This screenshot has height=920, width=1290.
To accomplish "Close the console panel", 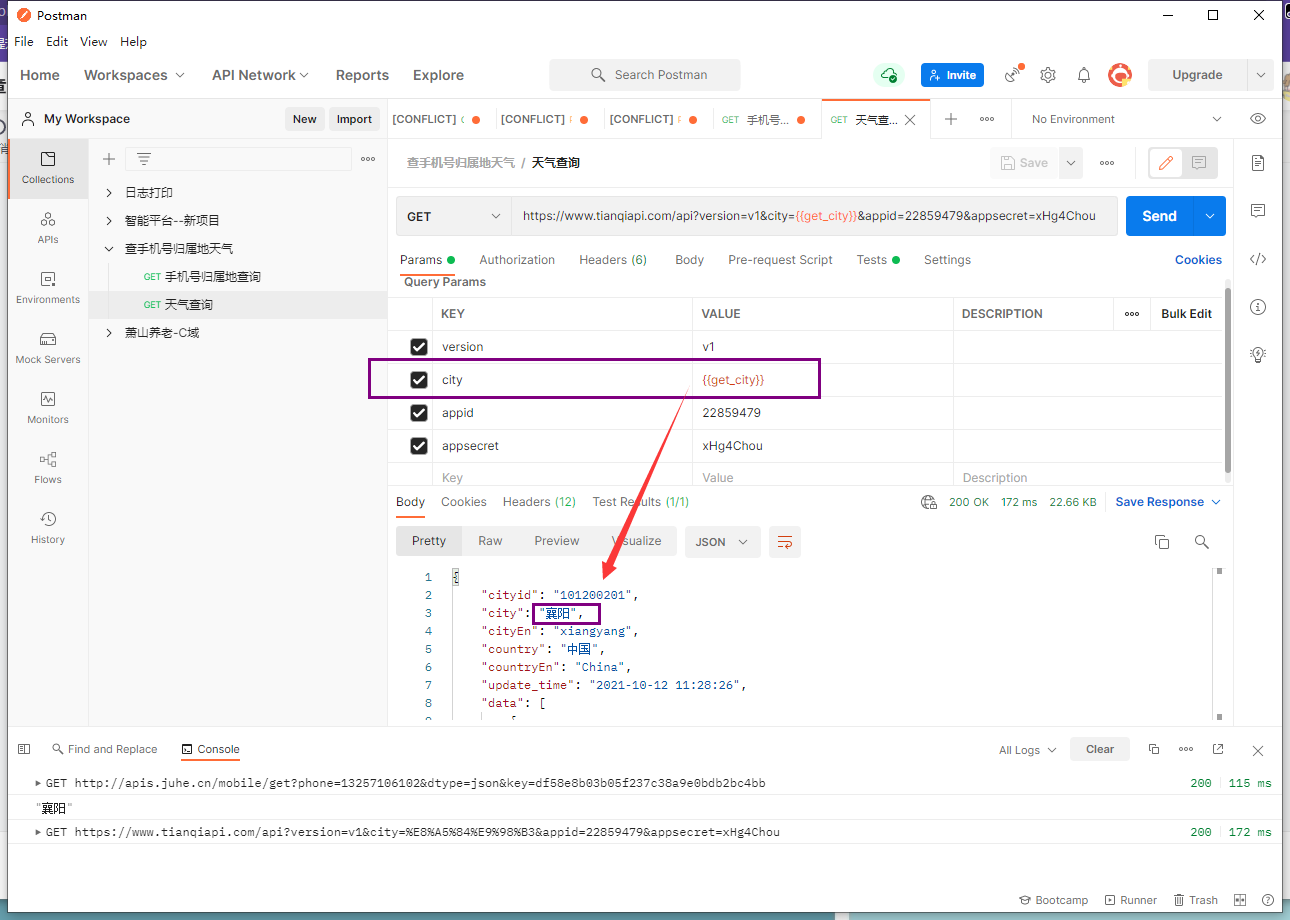I will [1258, 750].
